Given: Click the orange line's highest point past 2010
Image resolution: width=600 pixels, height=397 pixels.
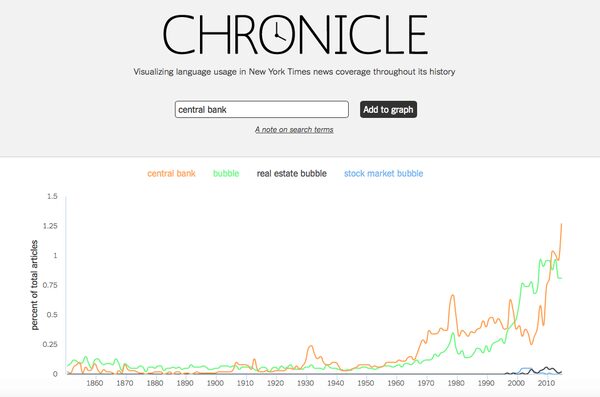Looking at the screenshot, I should coord(561,225).
